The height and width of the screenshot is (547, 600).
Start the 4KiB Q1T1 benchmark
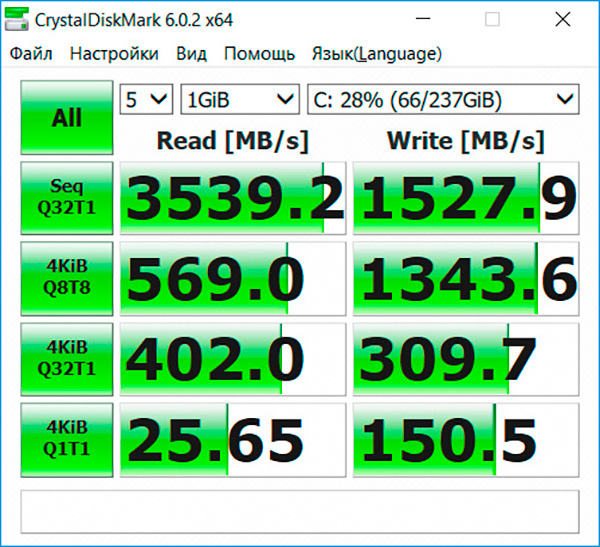click(x=67, y=438)
